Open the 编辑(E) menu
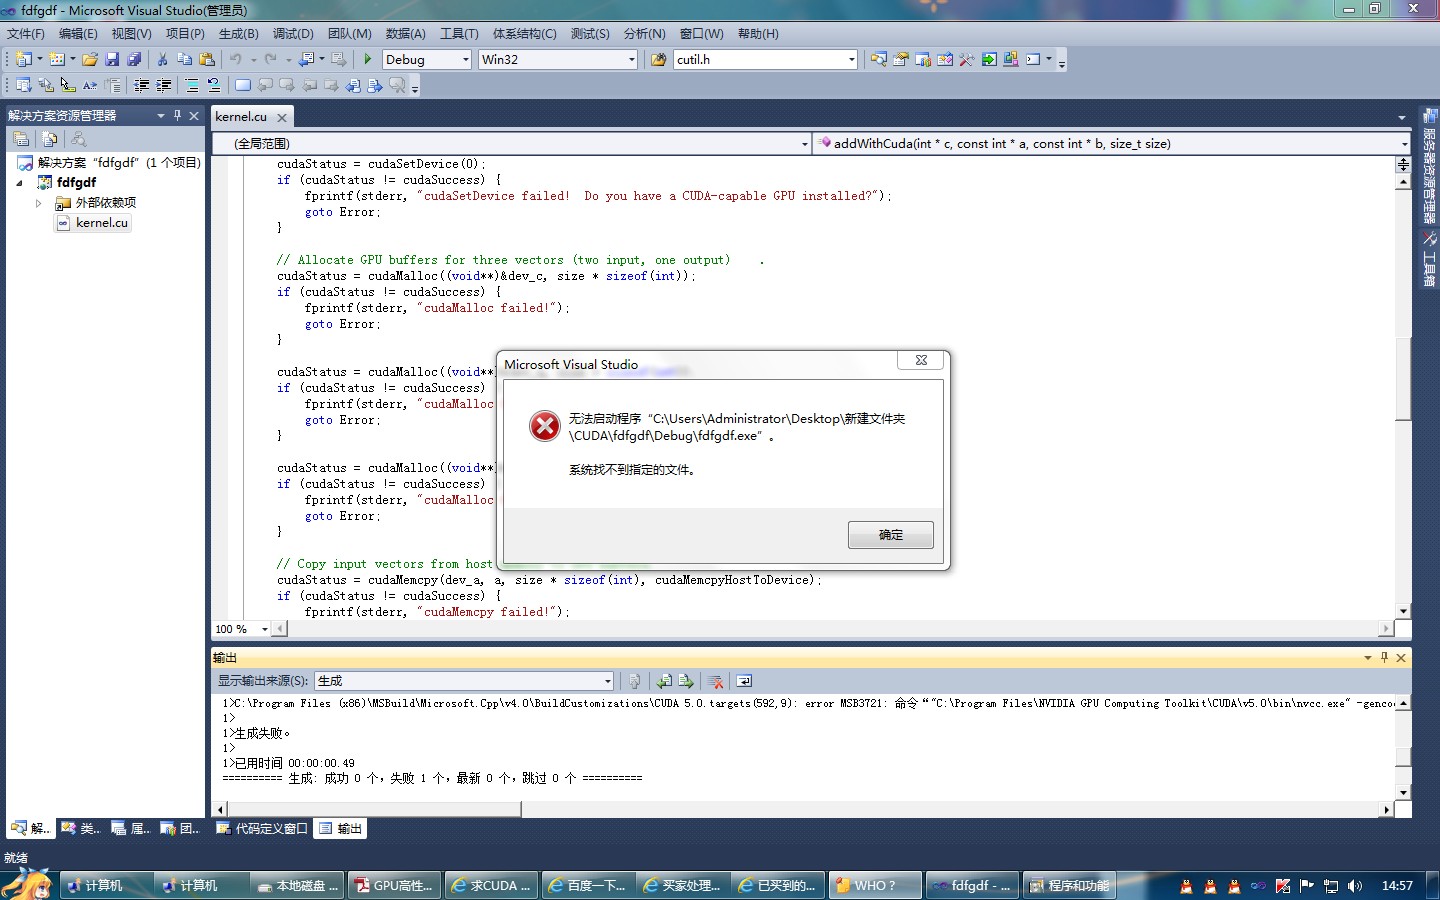 point(78,34)
